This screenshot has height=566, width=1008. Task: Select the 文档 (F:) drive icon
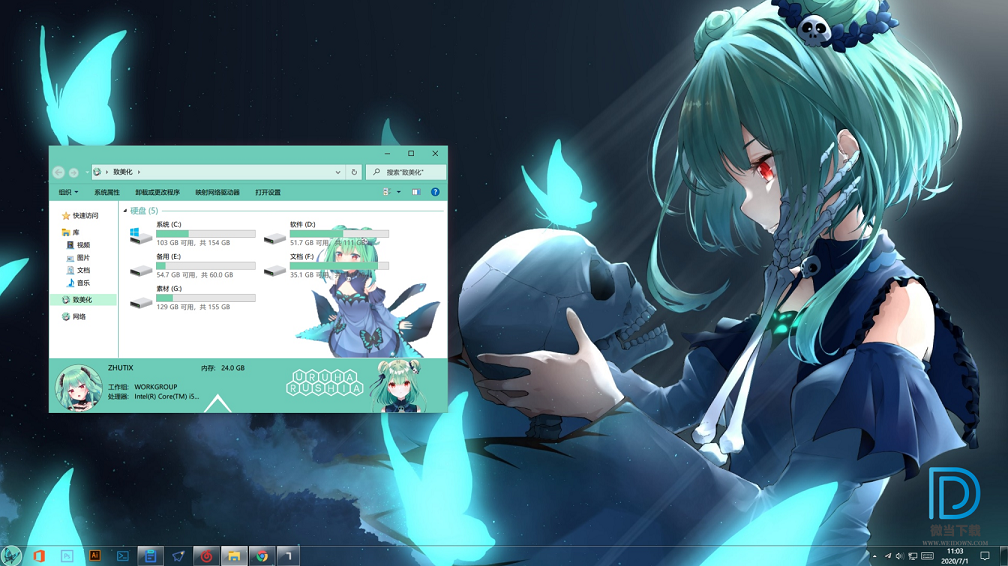274,270
